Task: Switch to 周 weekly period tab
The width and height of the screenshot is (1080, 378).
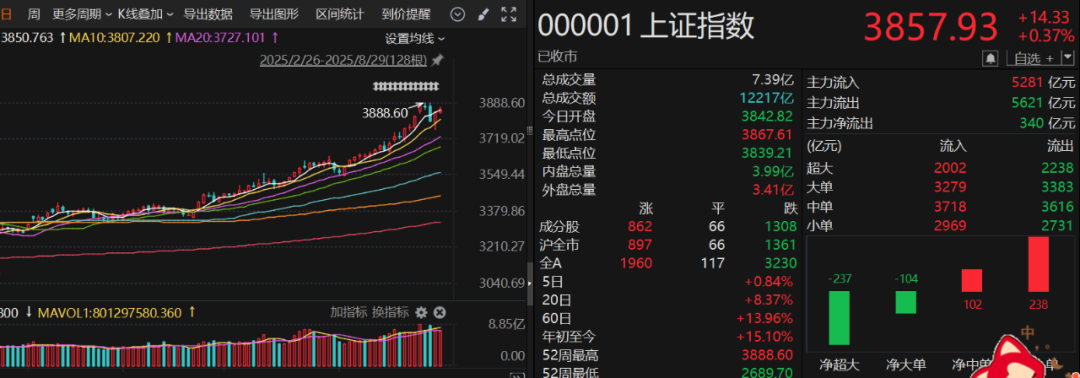Action: [x=34, y=14]
